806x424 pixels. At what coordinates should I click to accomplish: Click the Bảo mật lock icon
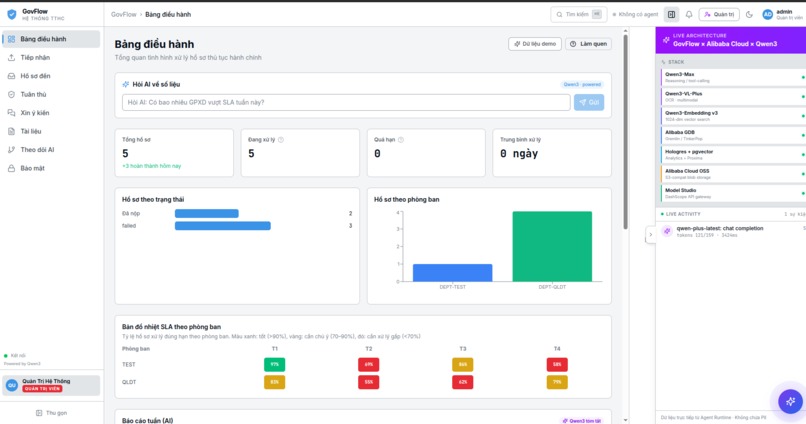11,169
